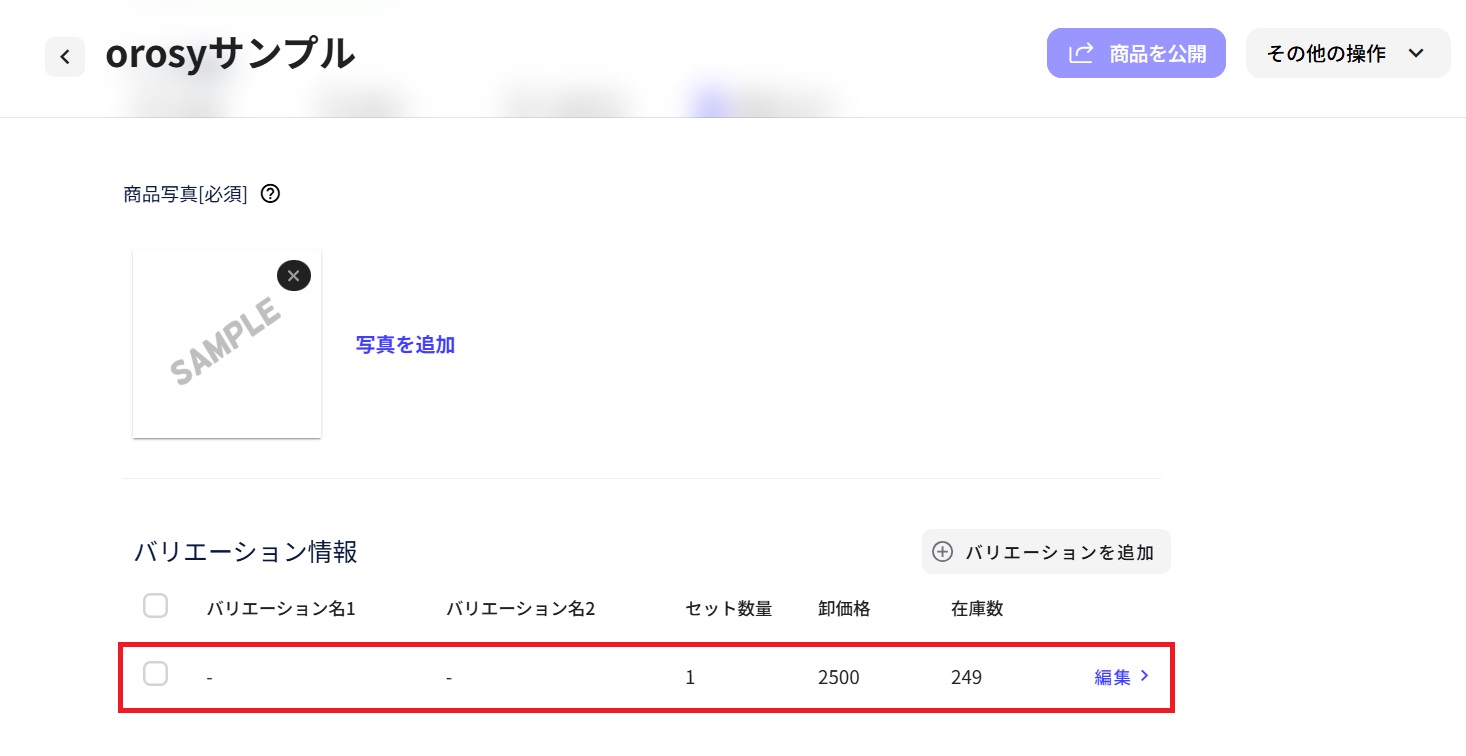Viewport: 1466px width, 756px height.
Task: Click the stock value 249 in the row
Action: 966,677
